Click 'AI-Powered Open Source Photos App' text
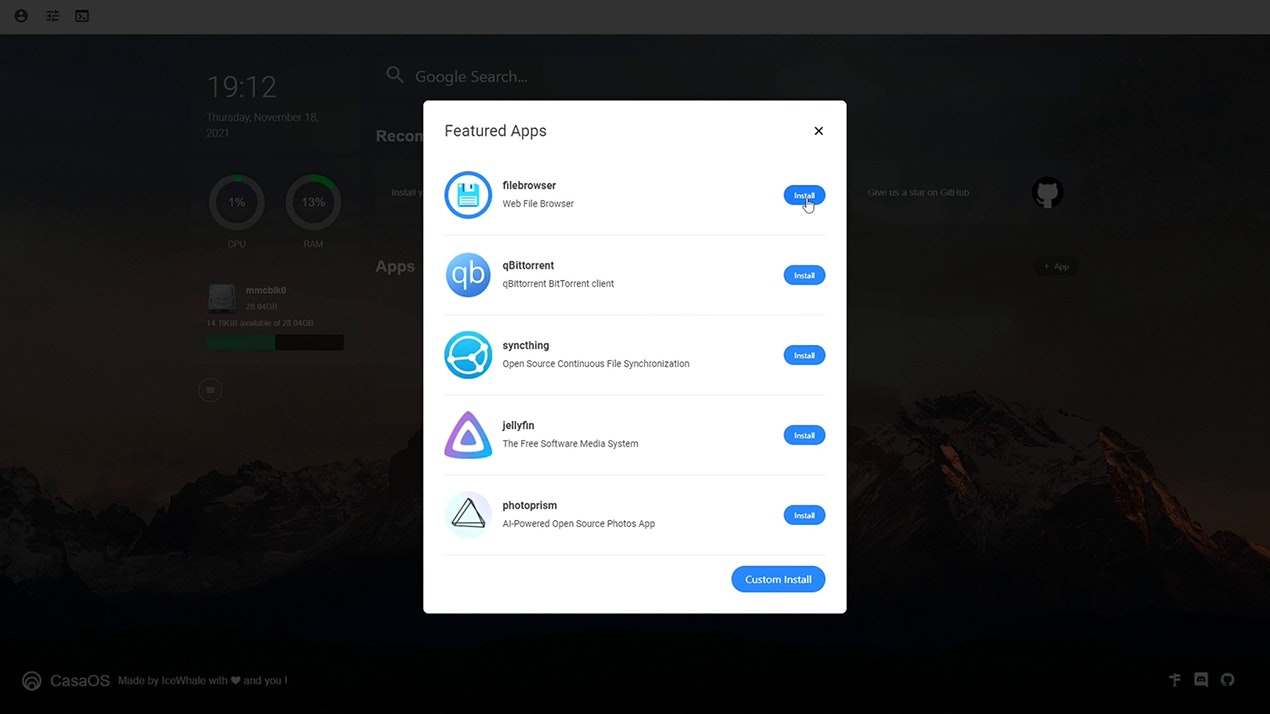Image resolution: width=1270 pixels, height=714 pixels. click(x=579, y=524)
